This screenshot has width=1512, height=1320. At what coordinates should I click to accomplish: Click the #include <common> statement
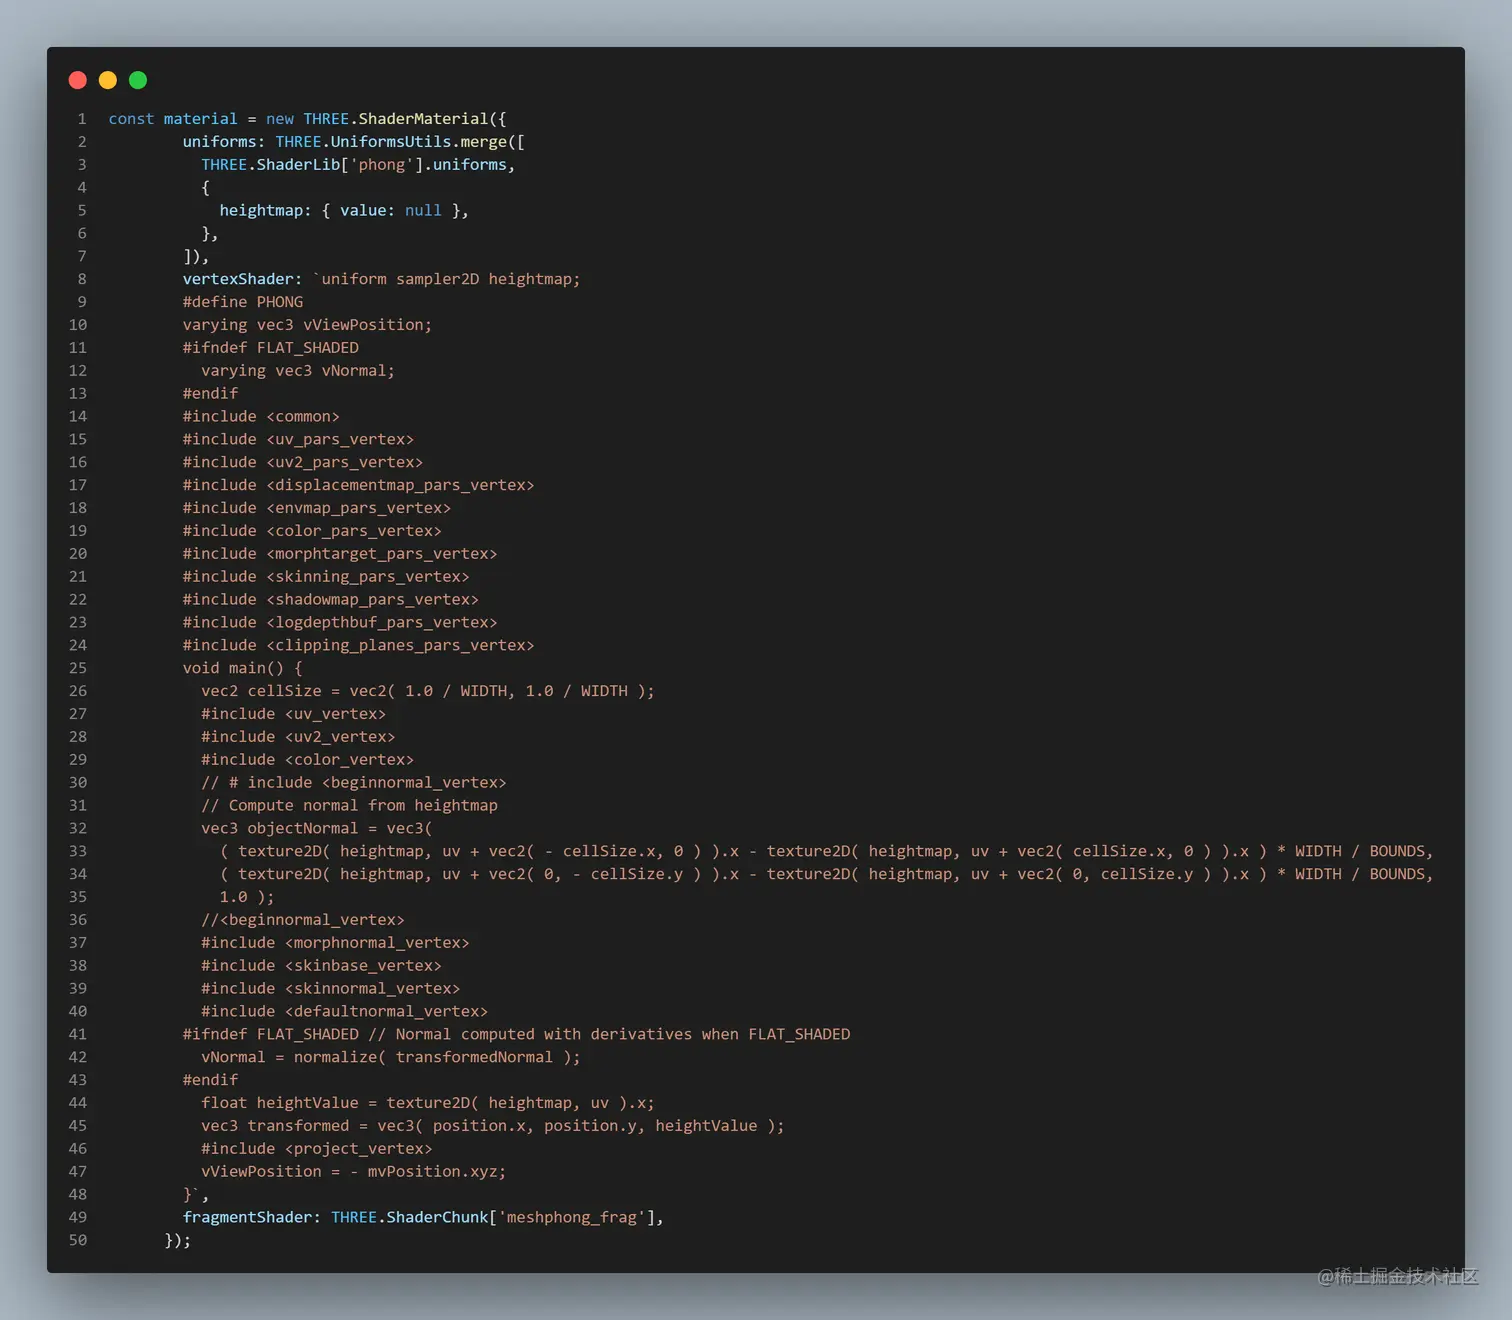click(x=261, y=416)
